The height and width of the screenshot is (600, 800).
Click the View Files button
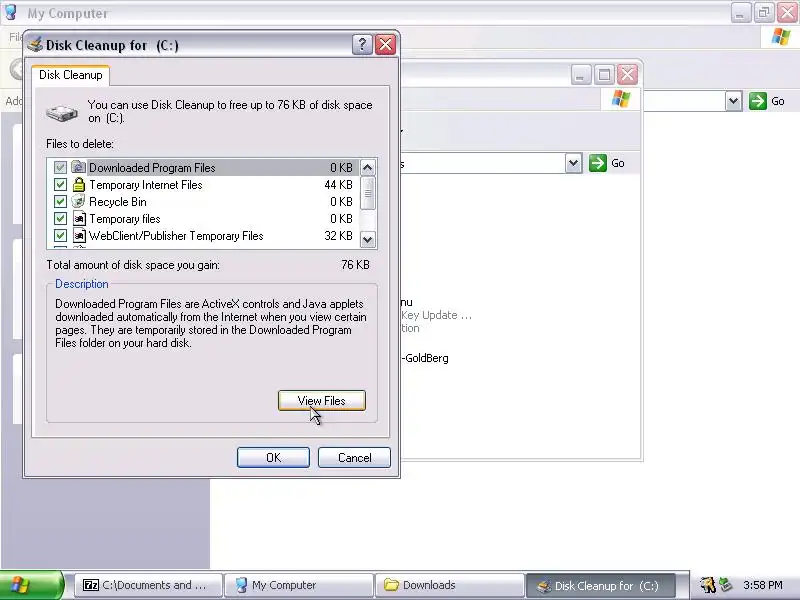pos(321,401)
